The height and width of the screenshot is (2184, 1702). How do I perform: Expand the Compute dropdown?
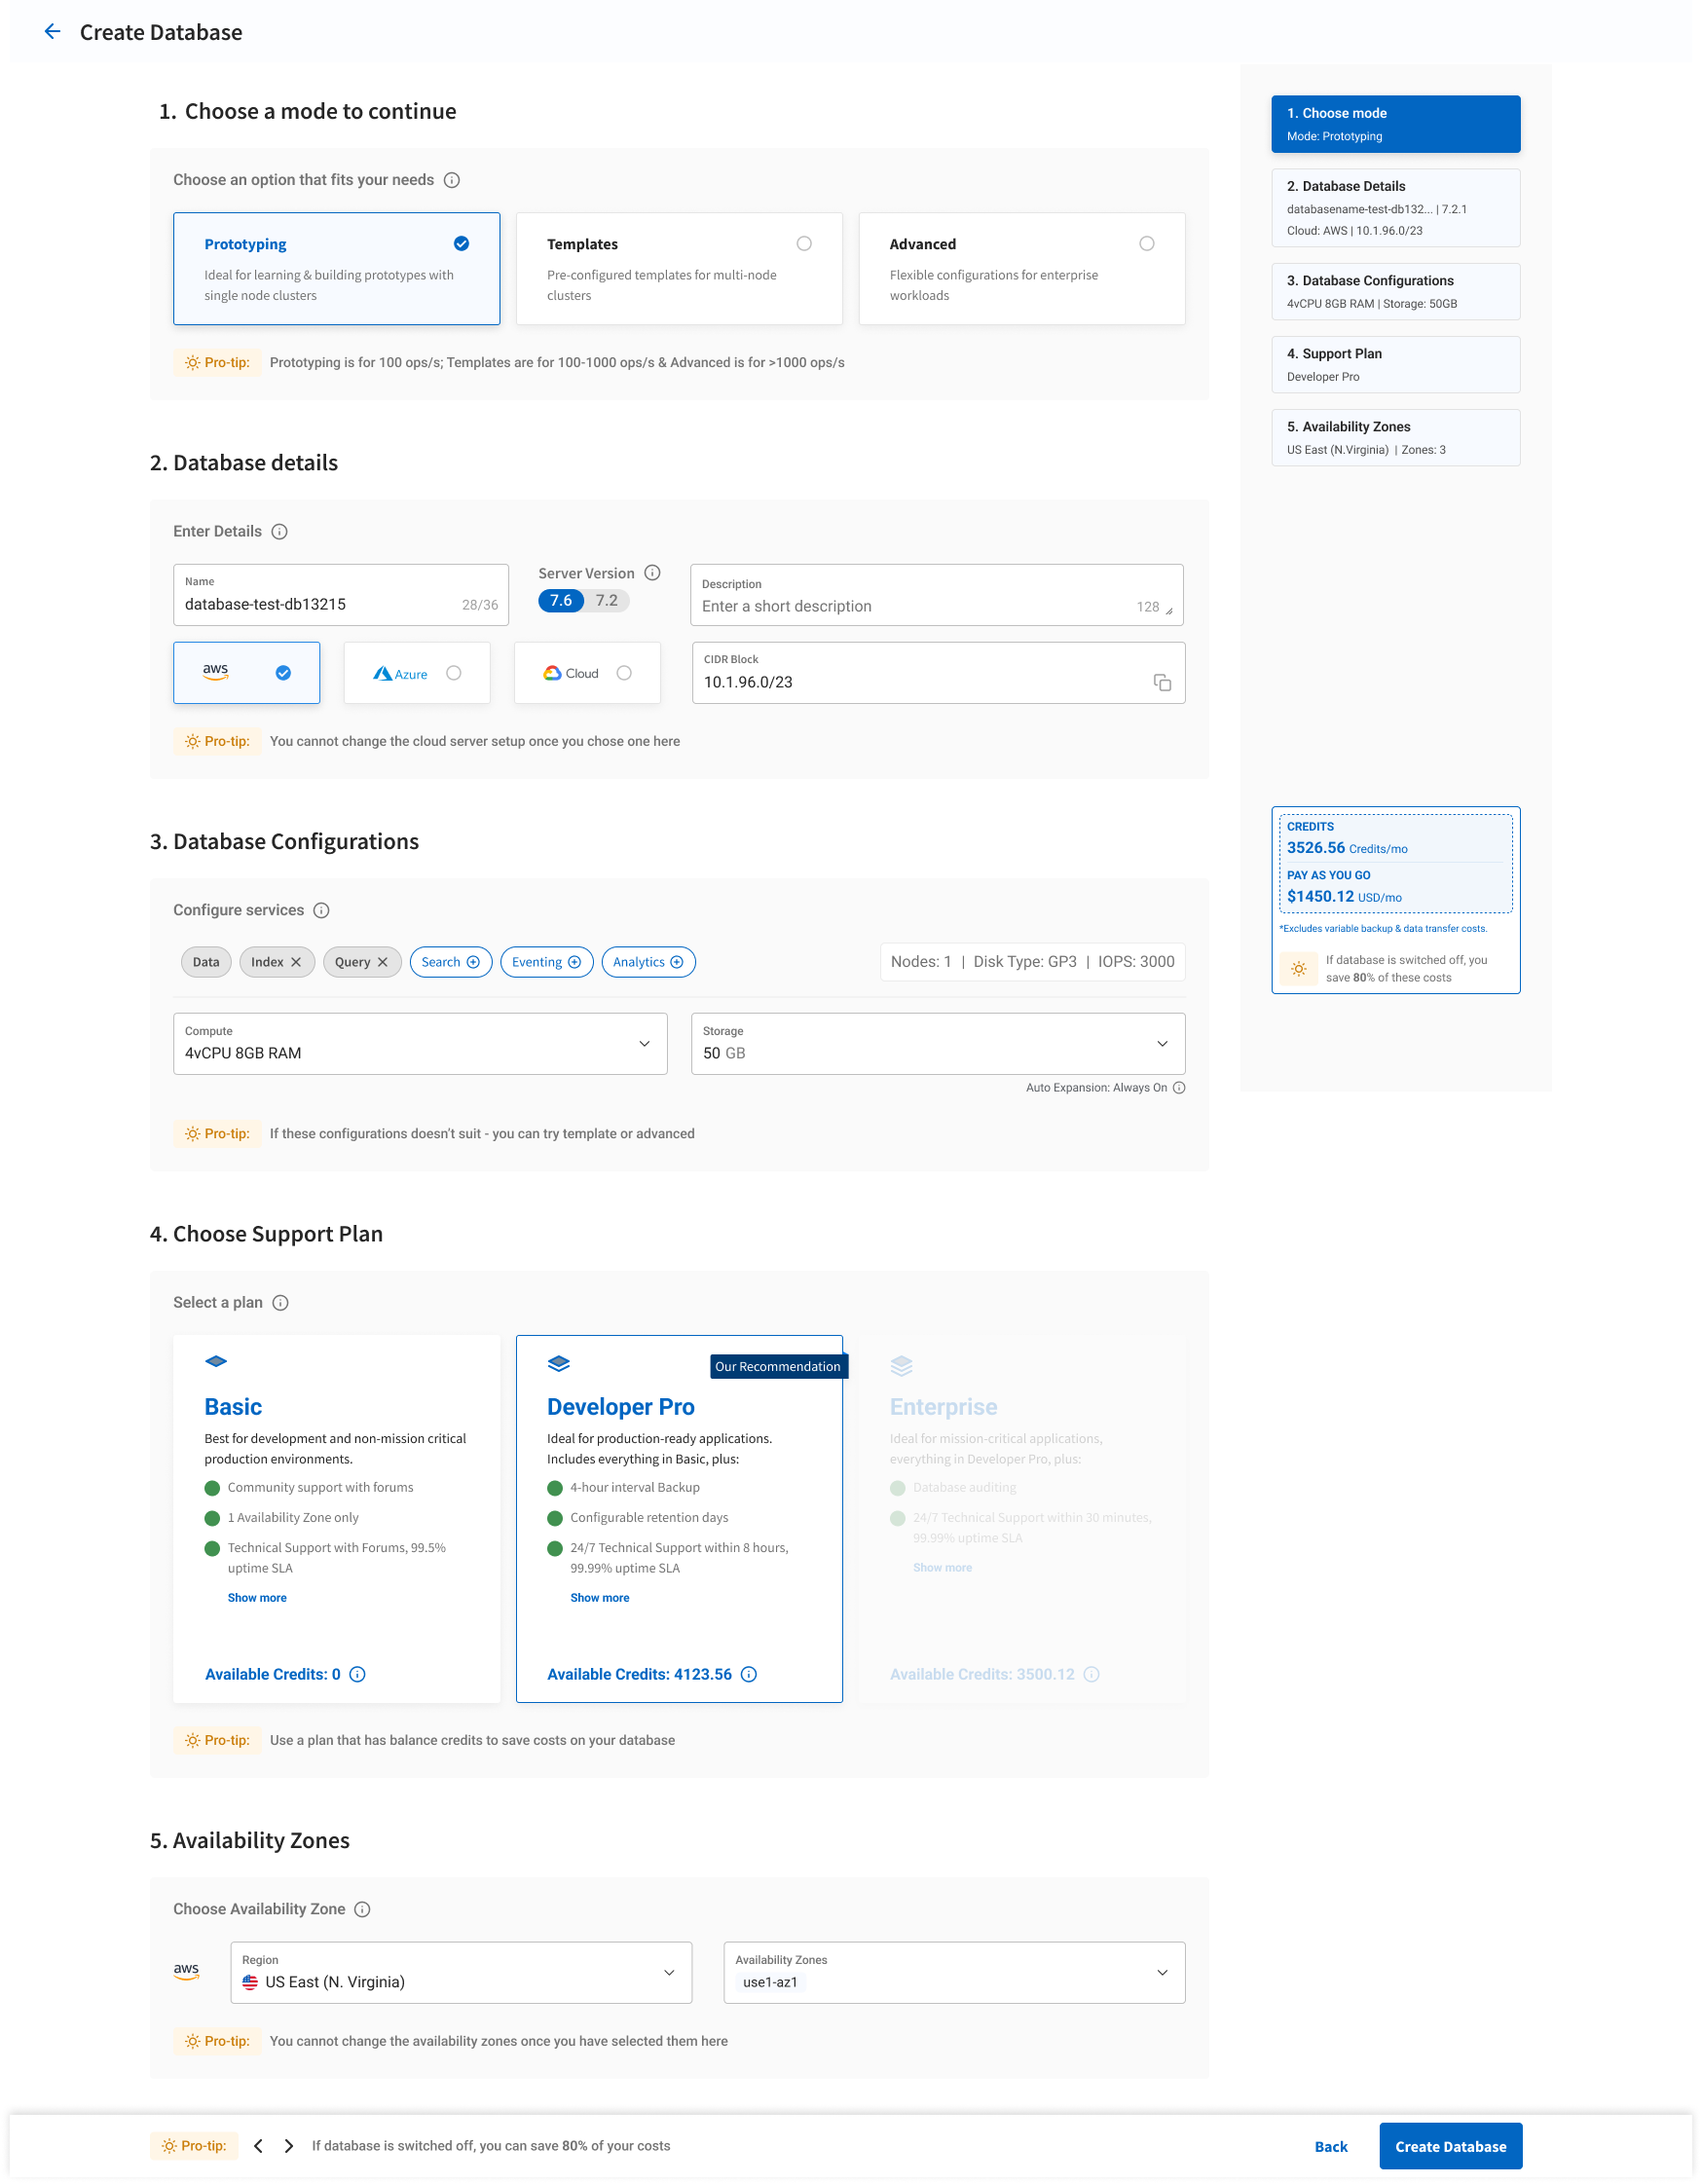pos(645,1043)
